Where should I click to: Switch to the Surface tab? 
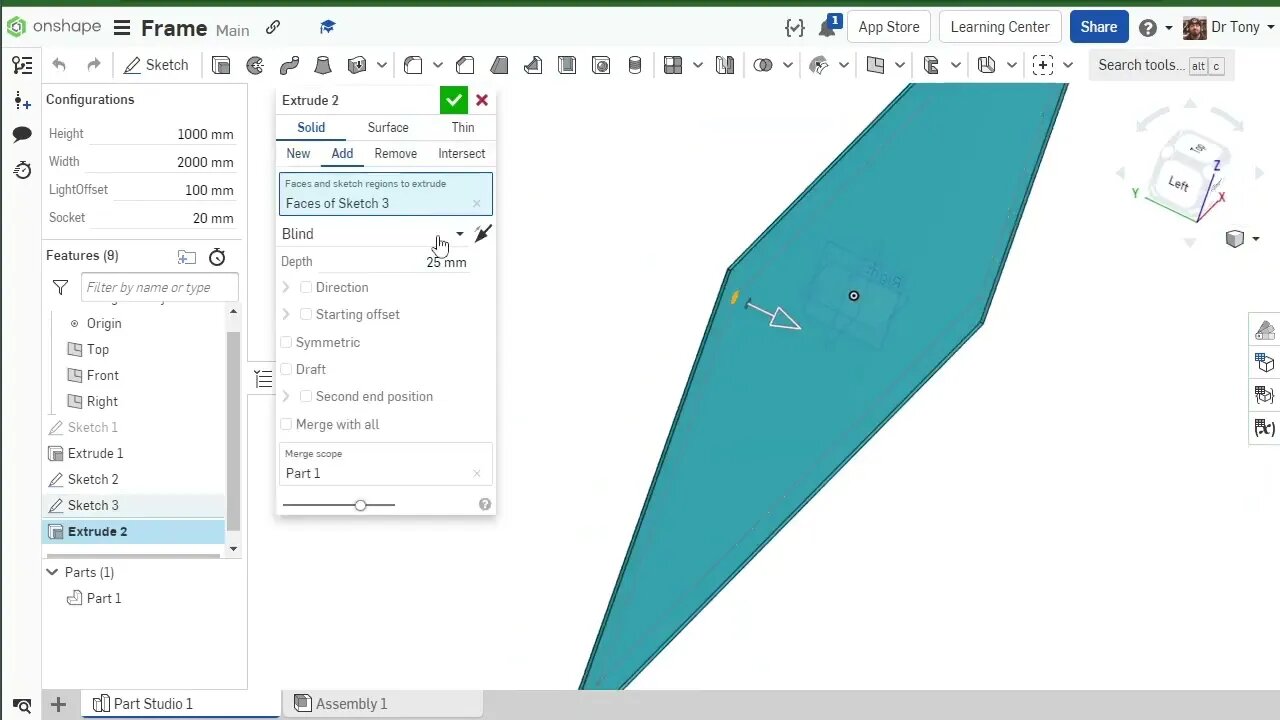388,127
